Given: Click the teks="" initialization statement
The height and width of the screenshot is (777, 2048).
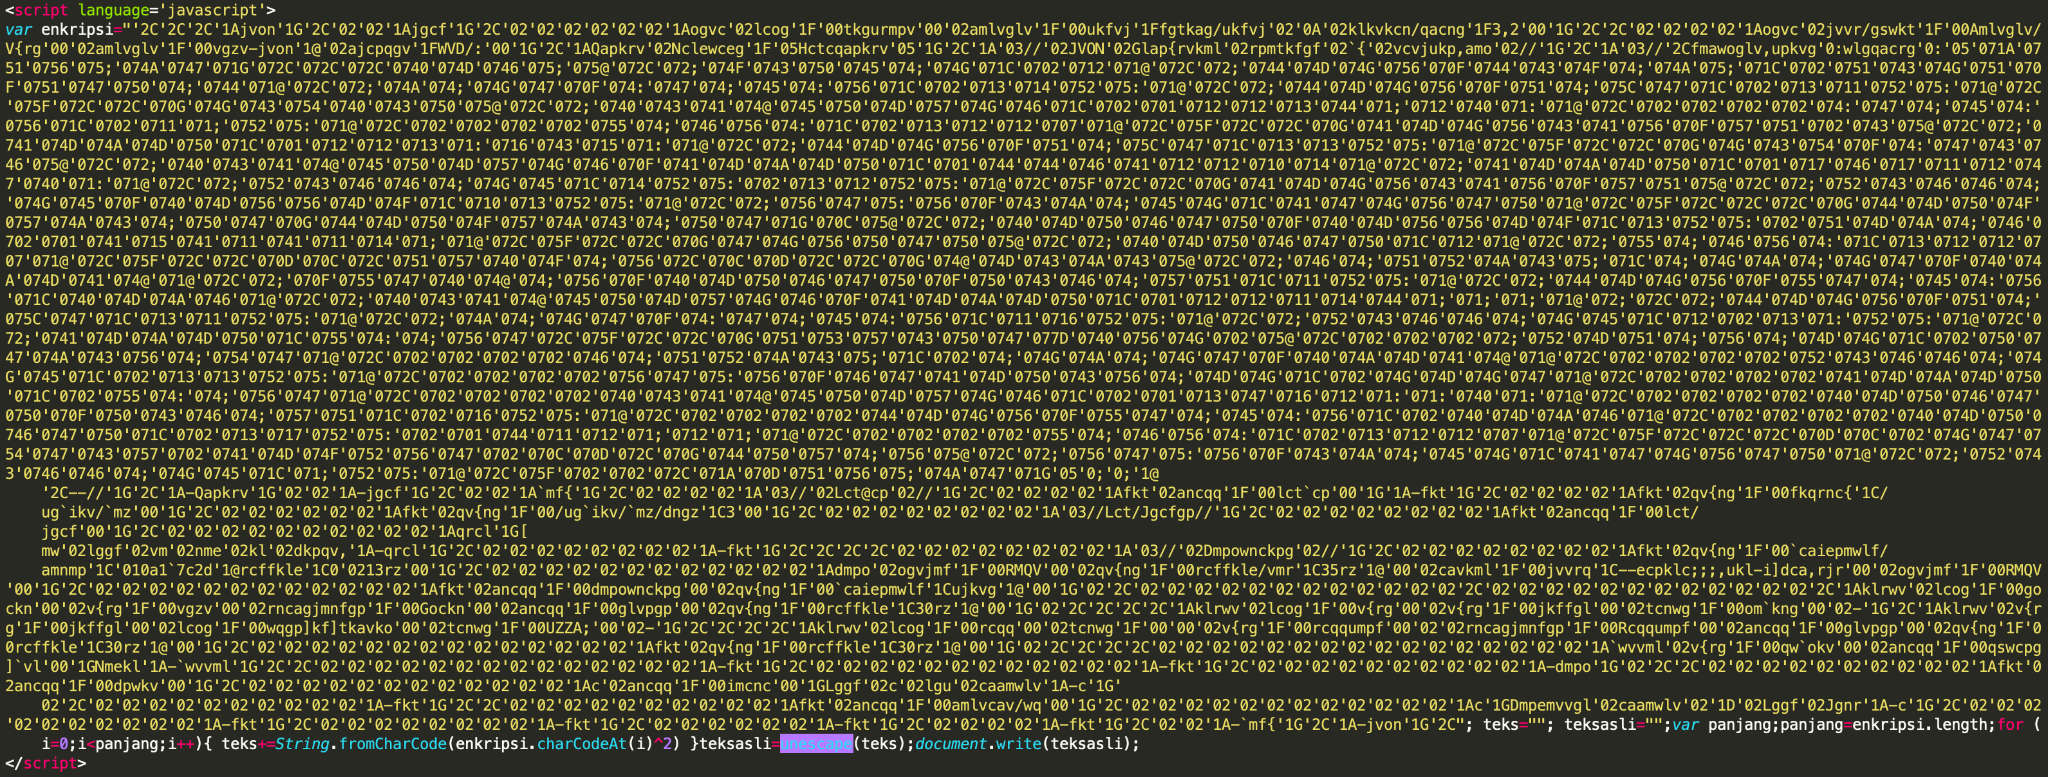Looking at the screenshot, I should 1515,725.
